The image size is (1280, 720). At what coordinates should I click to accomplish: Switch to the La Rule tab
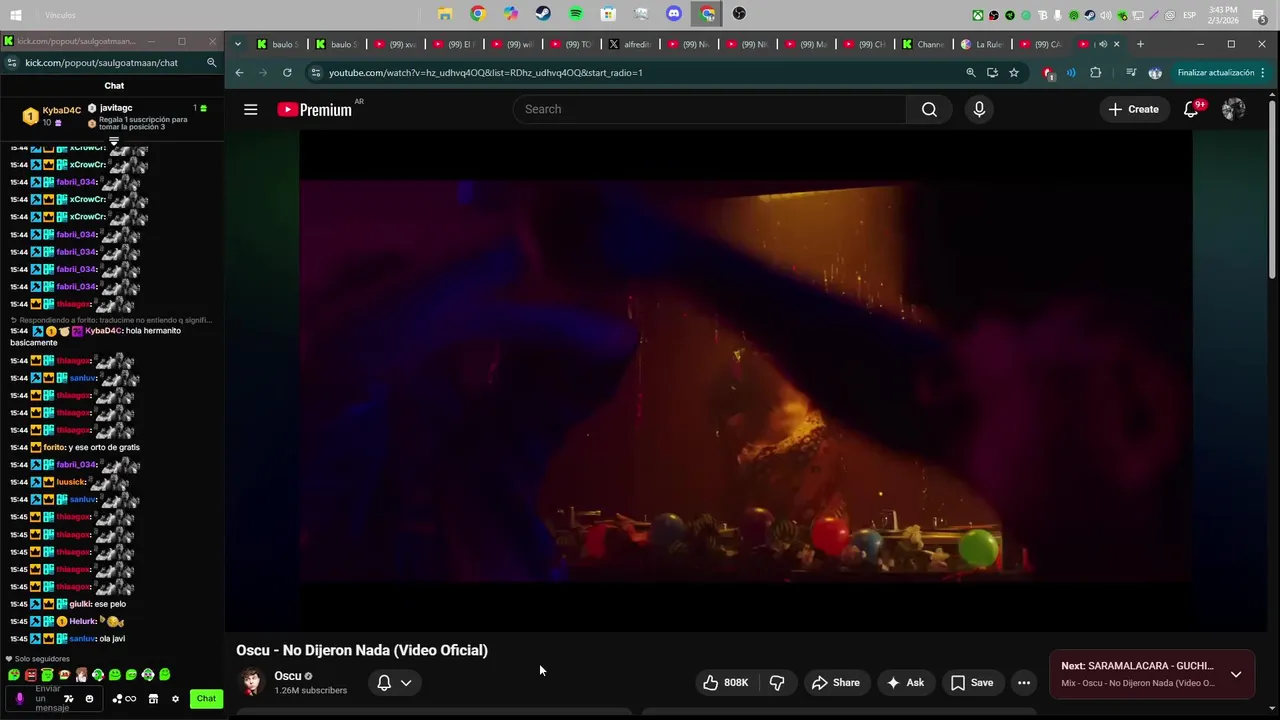(984, 44)
